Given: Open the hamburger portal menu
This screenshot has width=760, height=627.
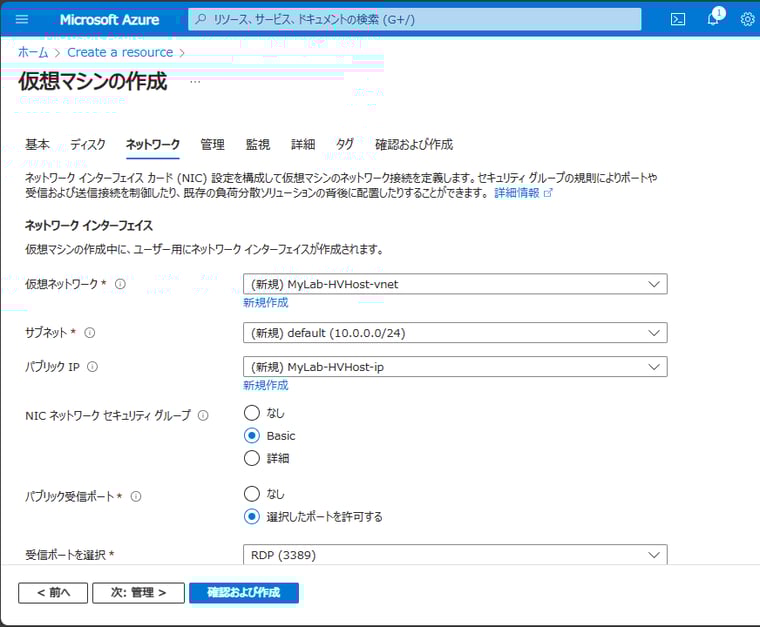Looking at the screenshot, I should point(22,19).
